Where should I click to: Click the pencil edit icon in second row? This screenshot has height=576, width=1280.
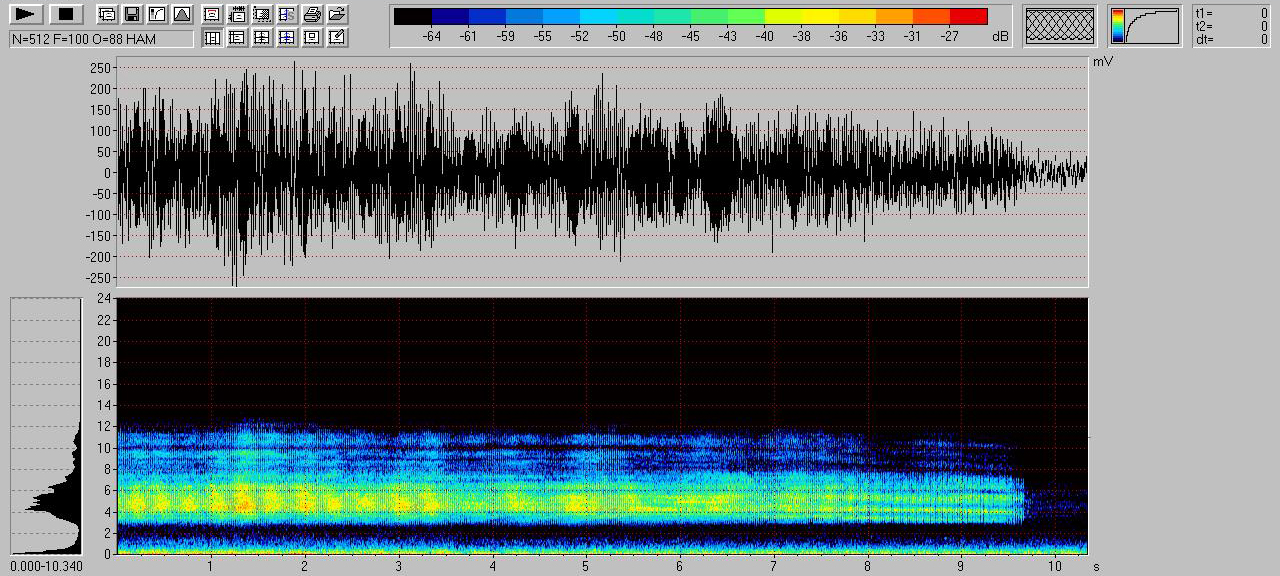tap(337, 38)
